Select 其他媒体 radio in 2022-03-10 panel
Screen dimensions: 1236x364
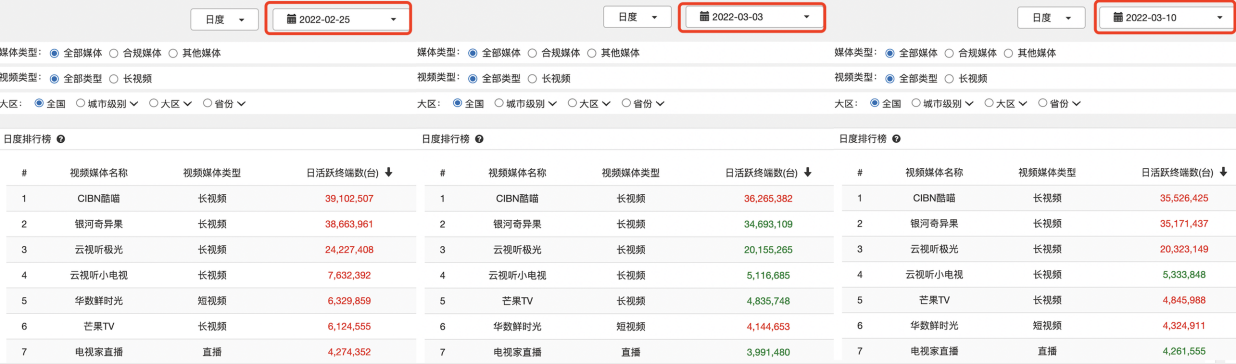click(1008, 53)
